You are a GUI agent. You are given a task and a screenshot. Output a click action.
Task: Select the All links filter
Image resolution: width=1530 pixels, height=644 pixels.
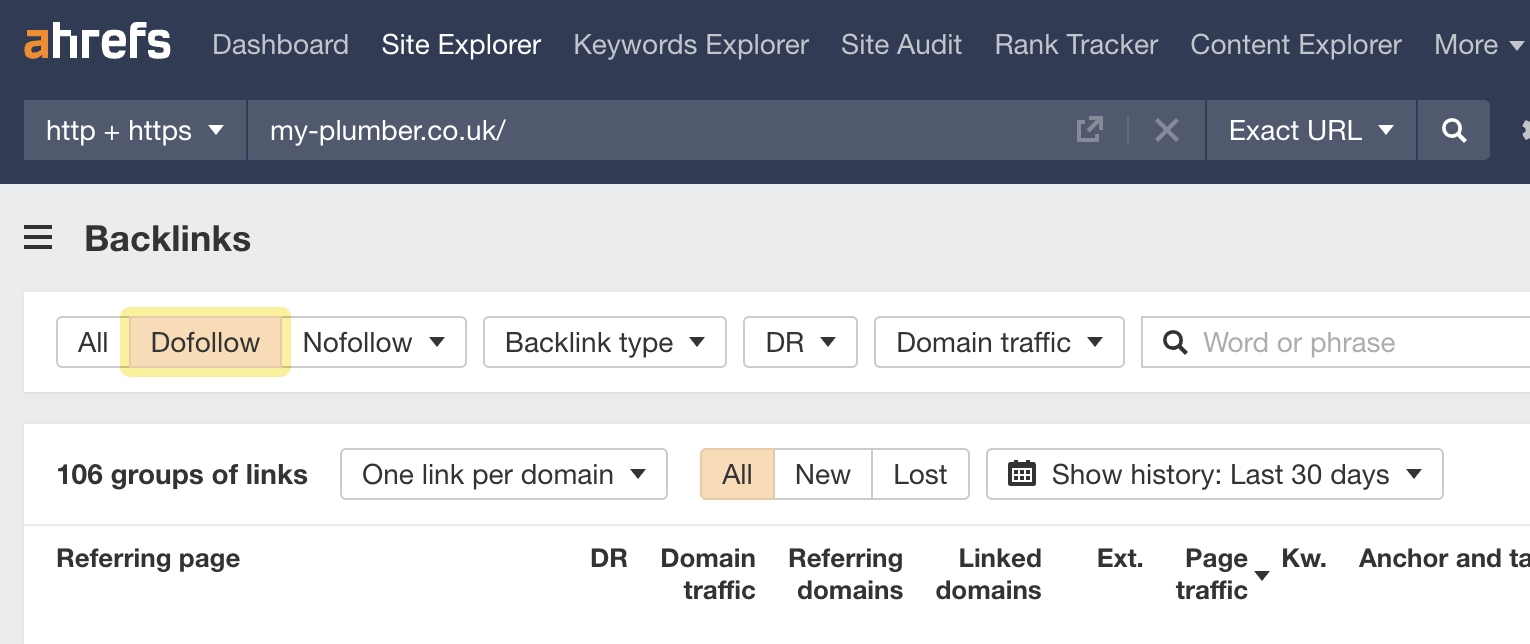tap(92, 342)
